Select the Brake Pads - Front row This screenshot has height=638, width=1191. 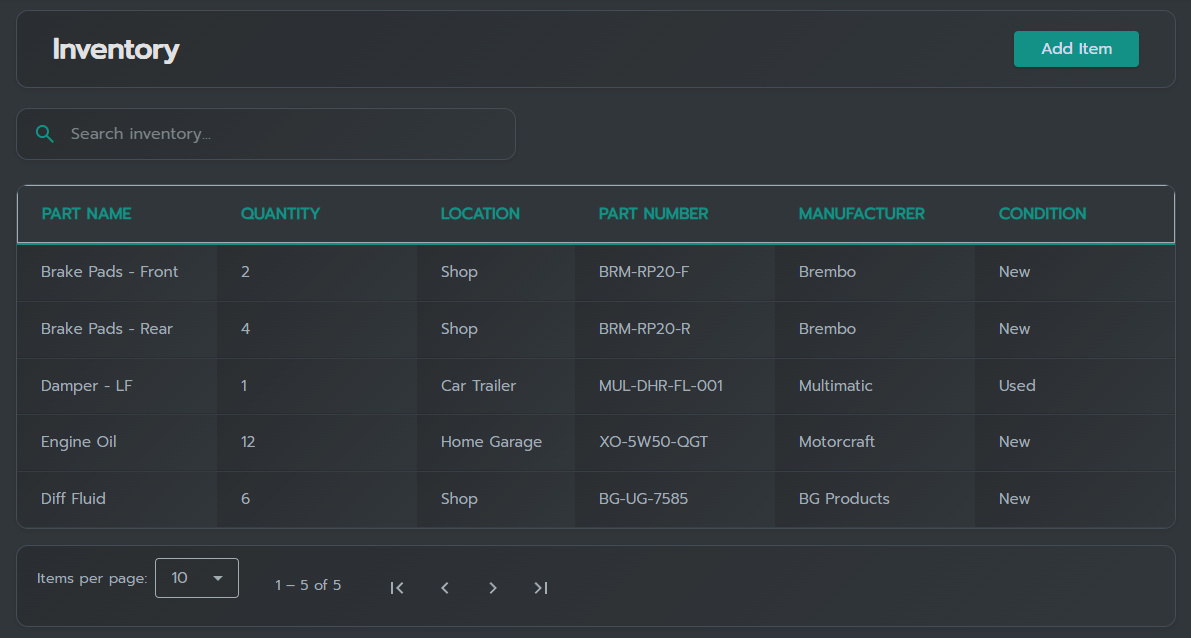[110, 272]
